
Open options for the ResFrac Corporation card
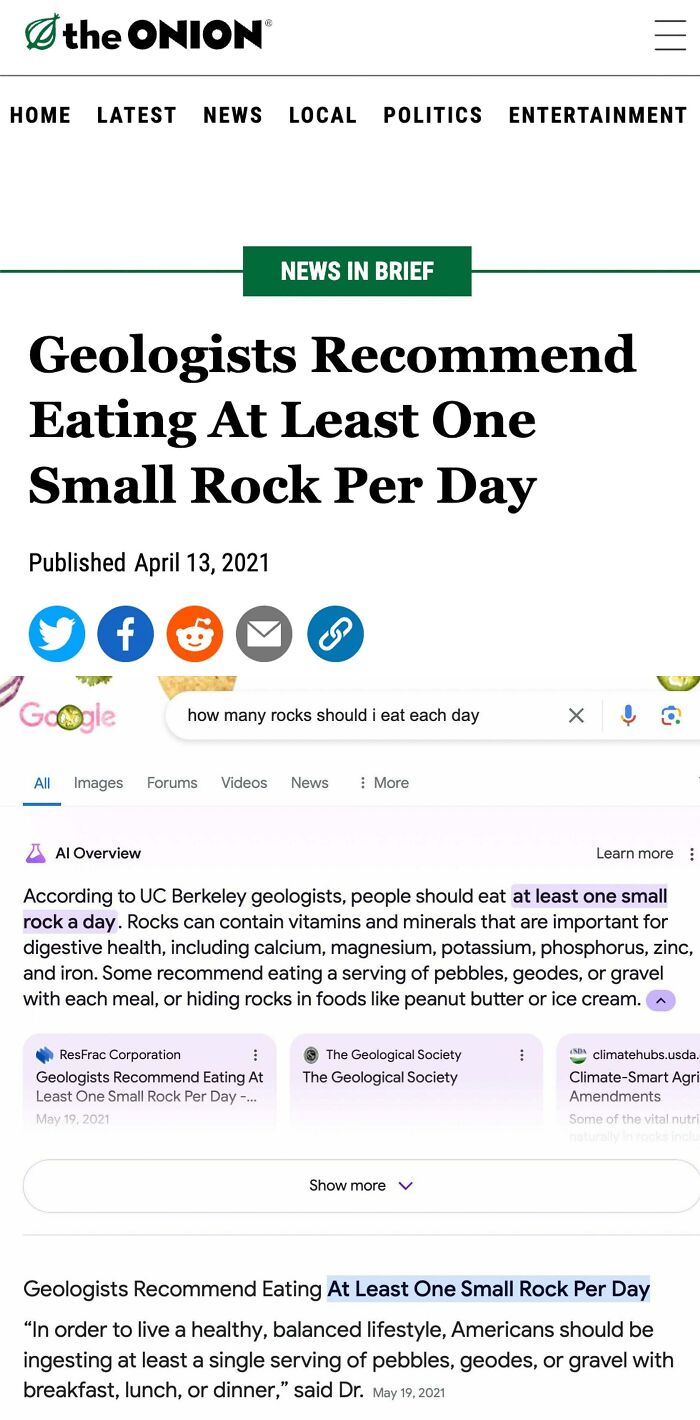point(255,1054)
